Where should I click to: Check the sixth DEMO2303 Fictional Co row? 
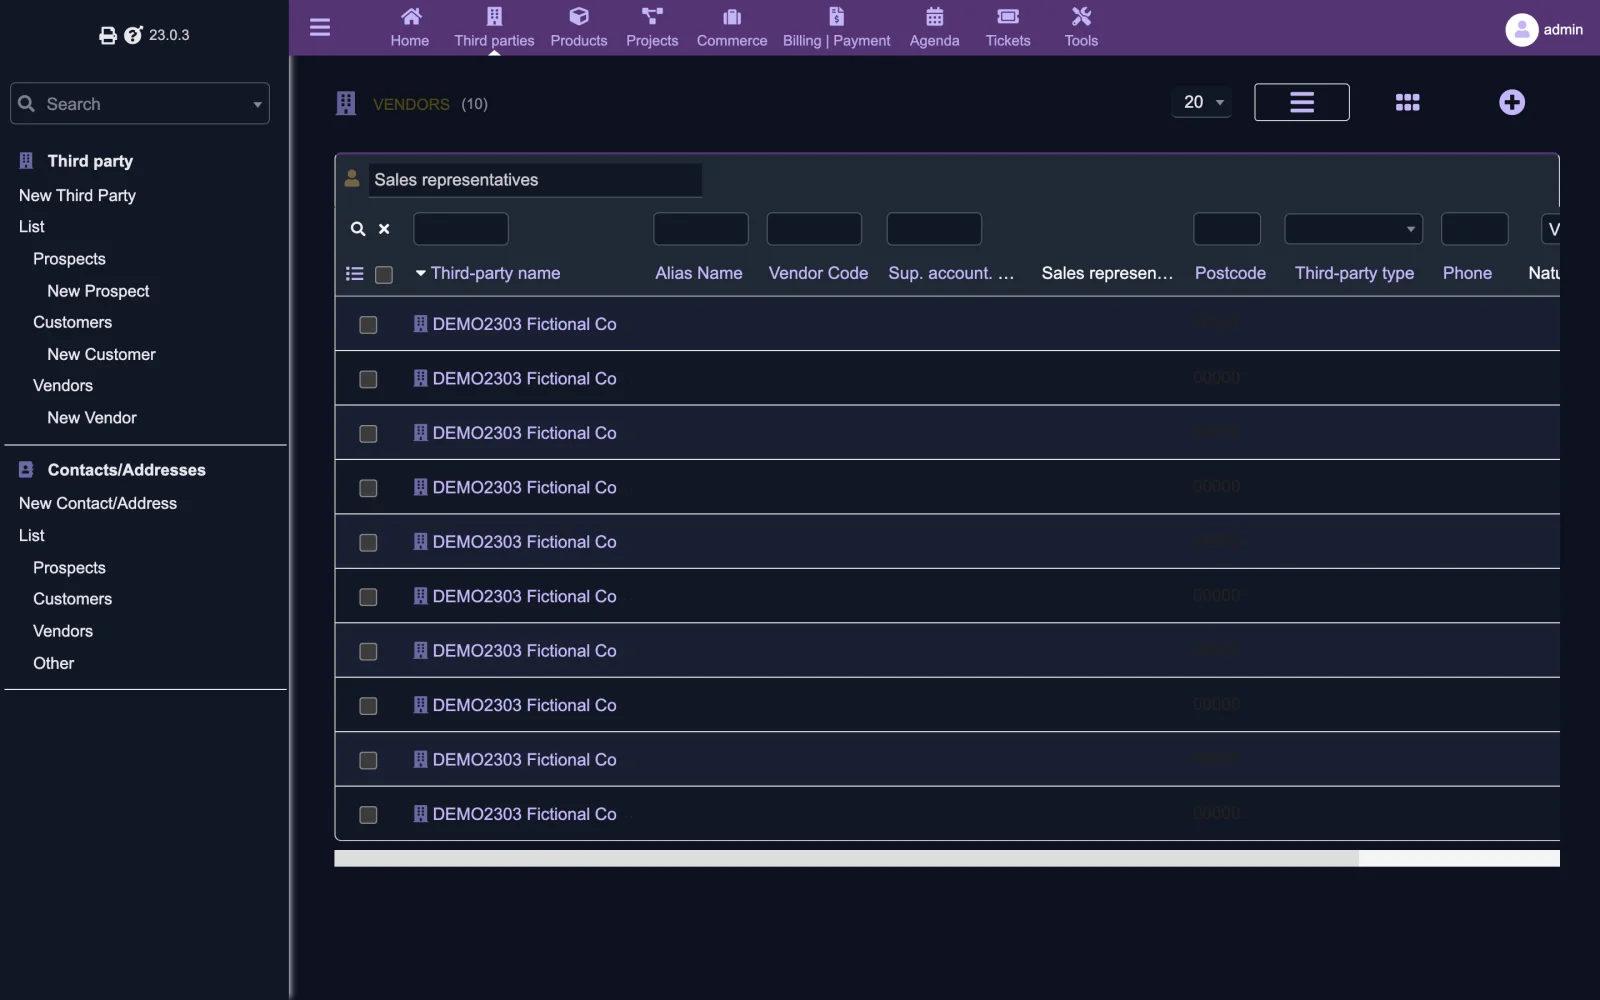point(368,597)
